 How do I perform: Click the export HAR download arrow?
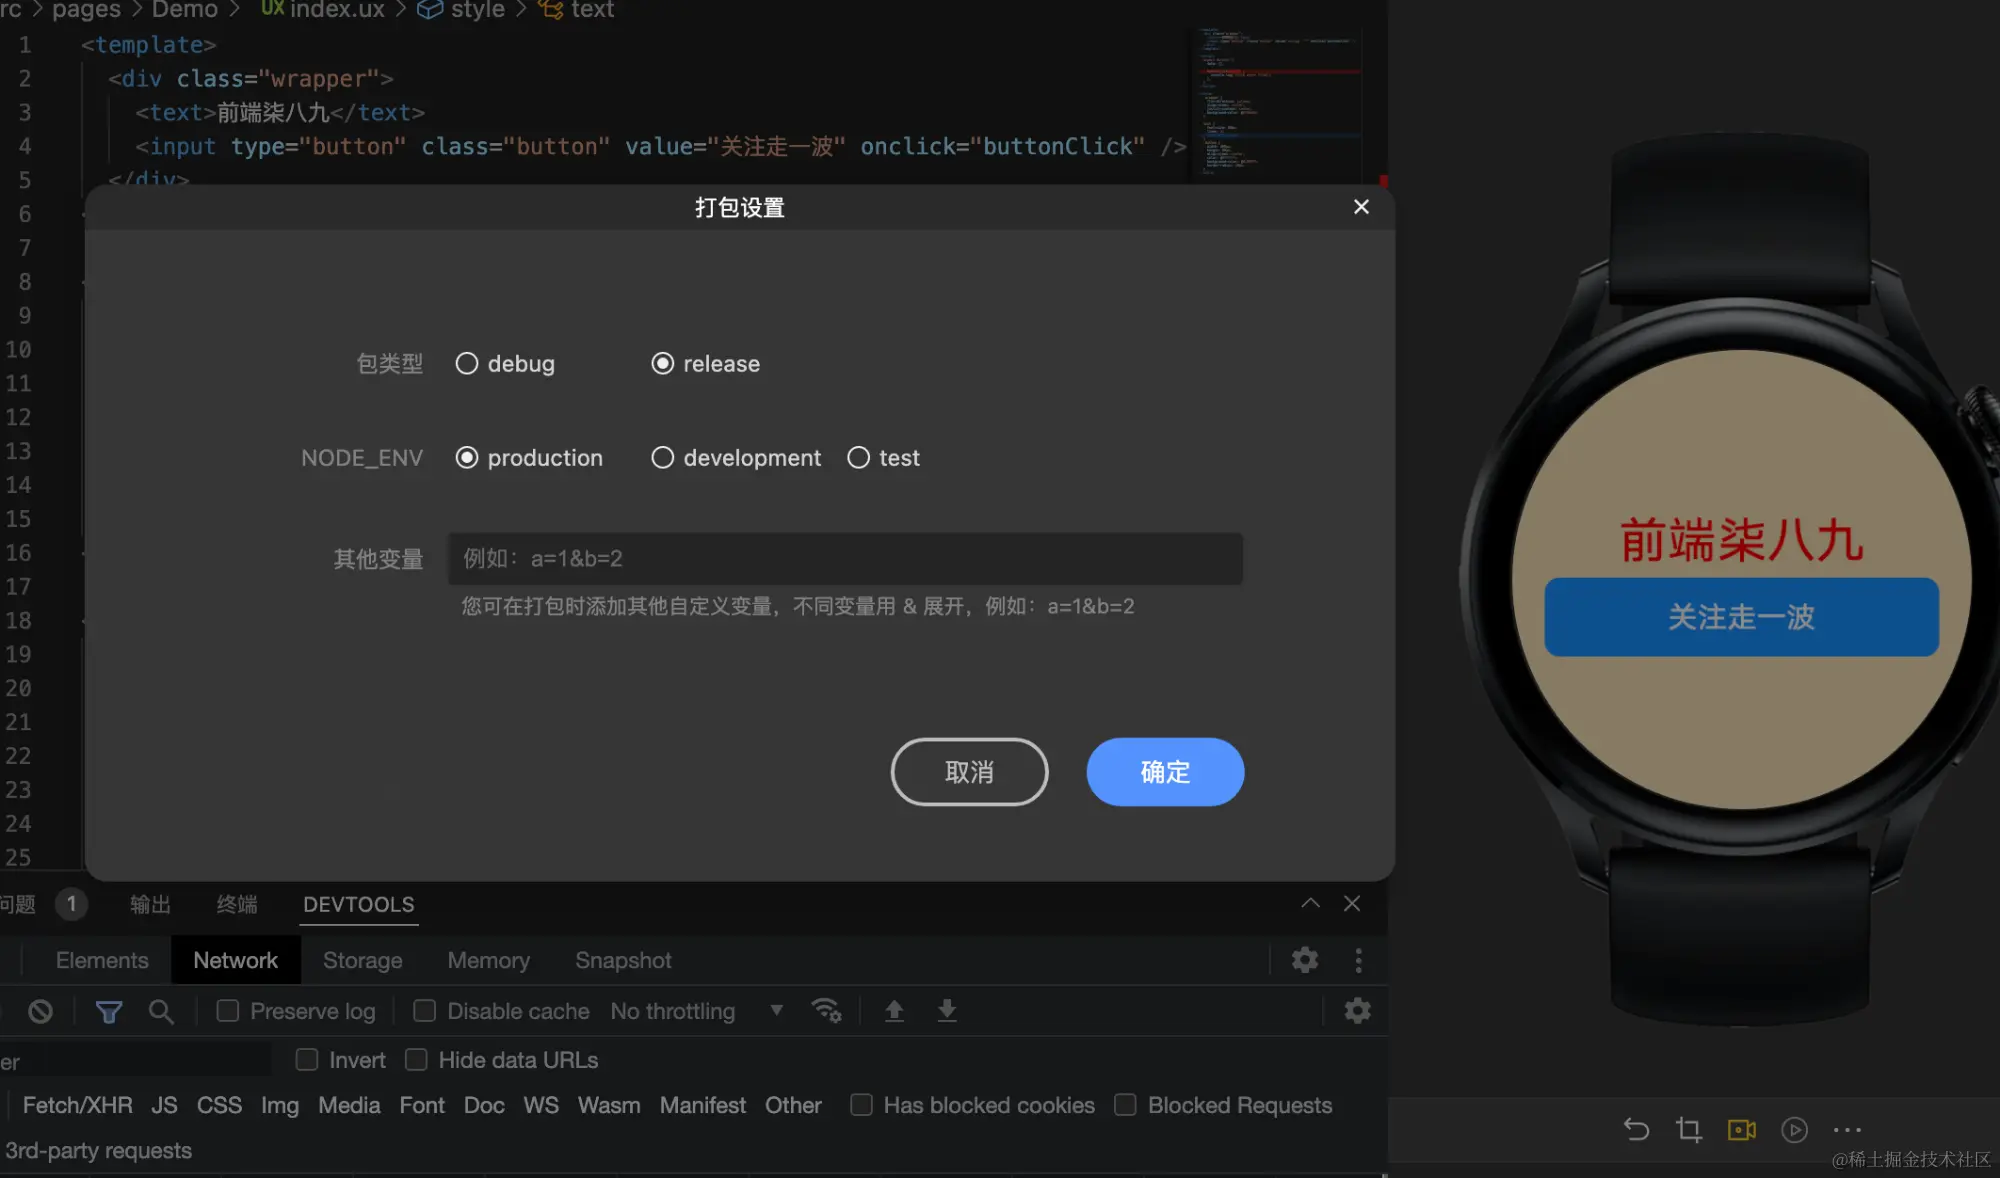[x=946, y=1010]
